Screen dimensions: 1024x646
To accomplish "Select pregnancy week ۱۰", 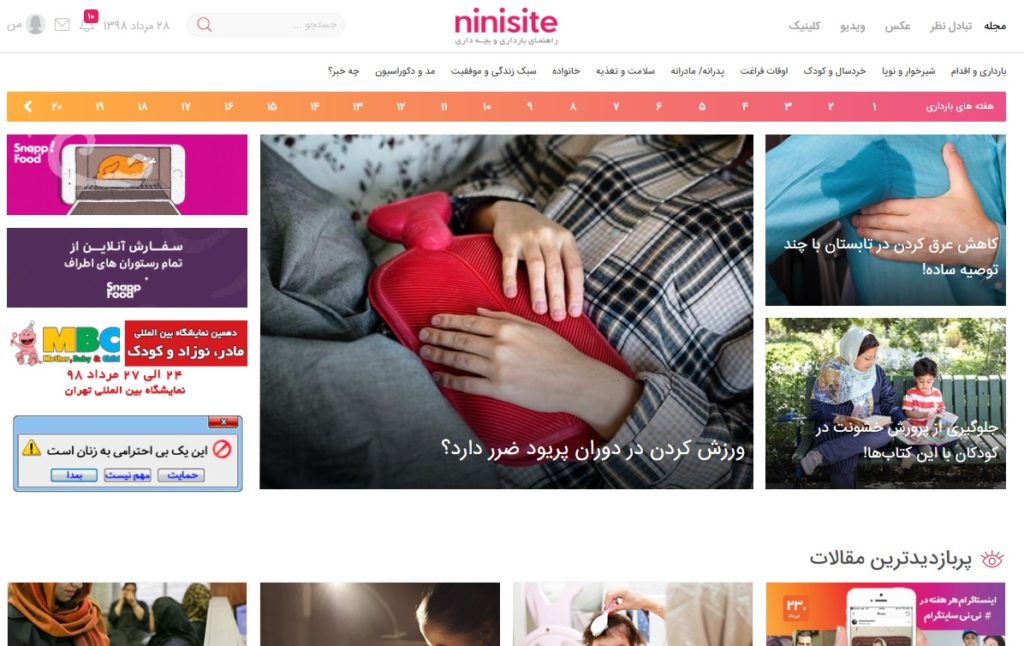I will point(487,106).
